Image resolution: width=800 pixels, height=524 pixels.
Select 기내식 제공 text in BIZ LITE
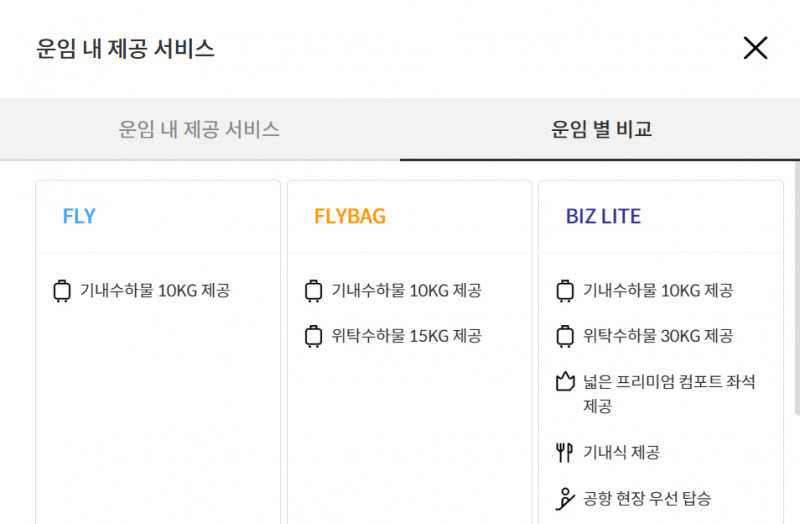(621, 452)
